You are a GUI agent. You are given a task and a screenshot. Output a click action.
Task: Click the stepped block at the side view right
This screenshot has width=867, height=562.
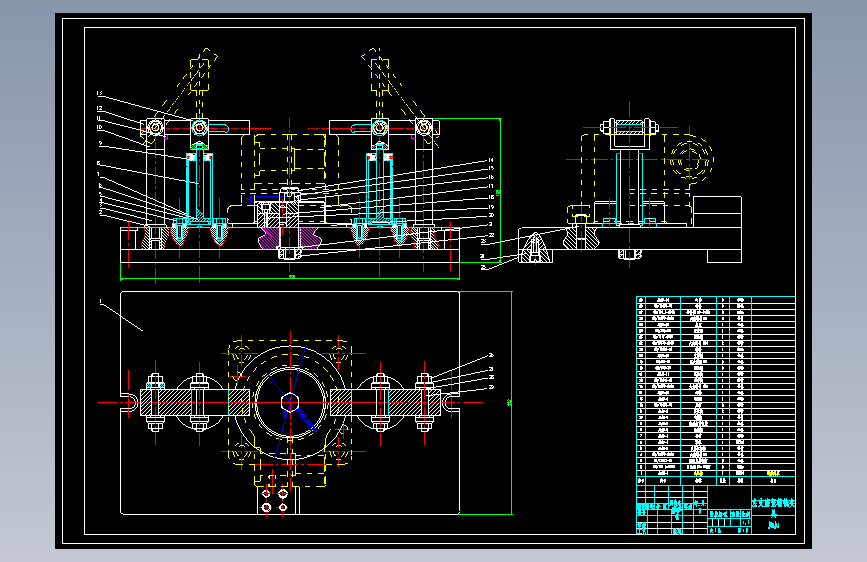[x=717, y=229]
